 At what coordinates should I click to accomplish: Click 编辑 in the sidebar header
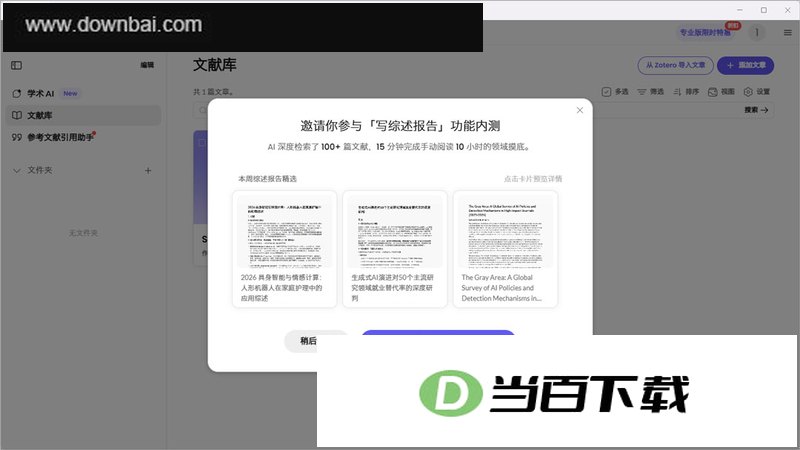point(147,65)
